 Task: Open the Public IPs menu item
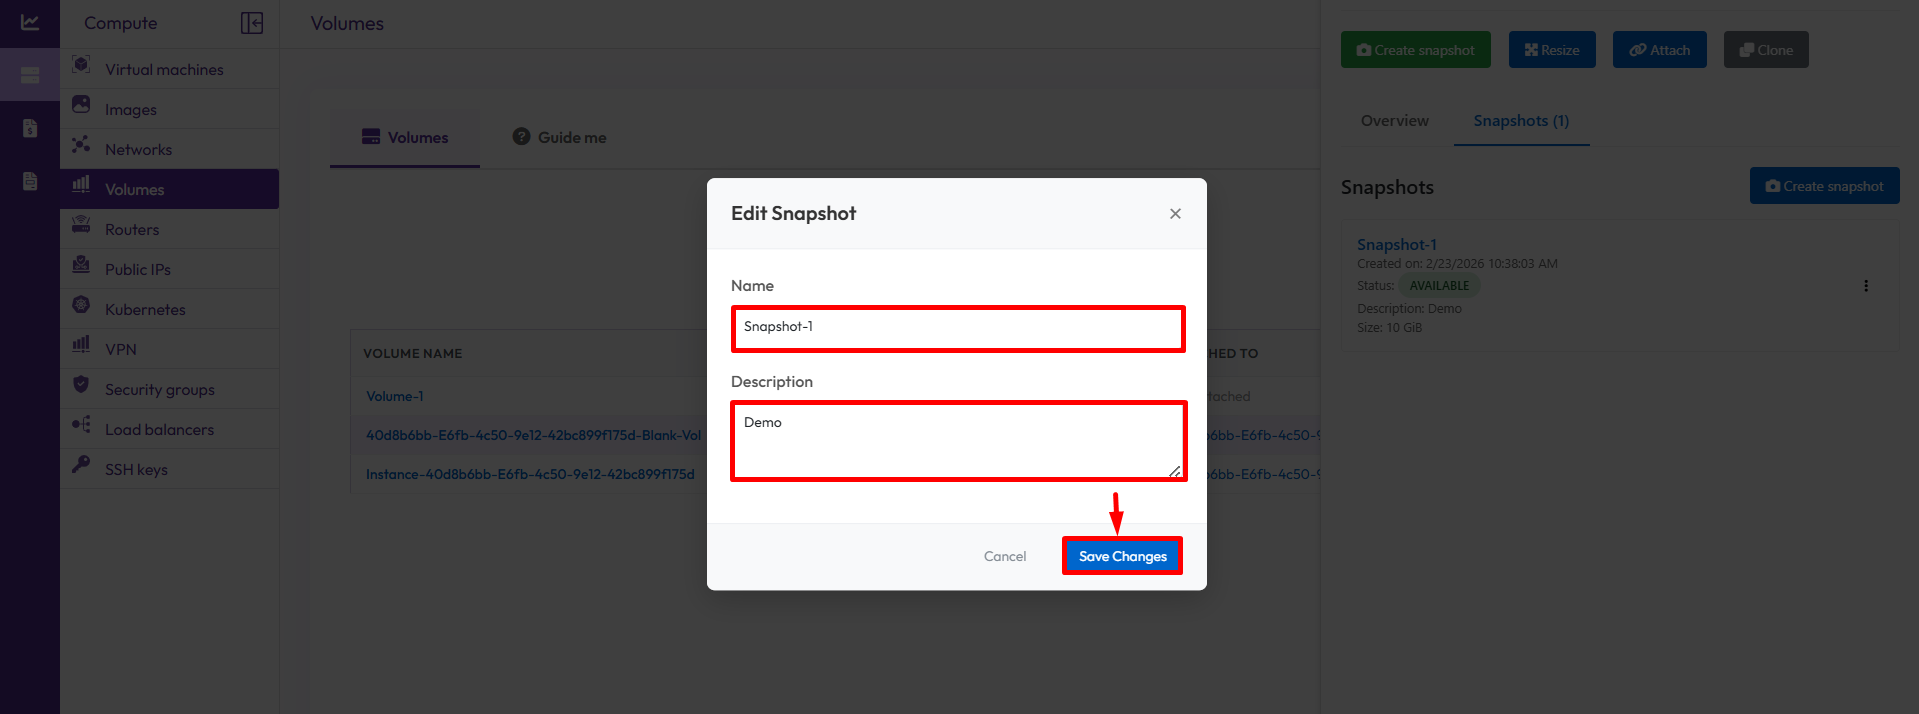point(138,270)
